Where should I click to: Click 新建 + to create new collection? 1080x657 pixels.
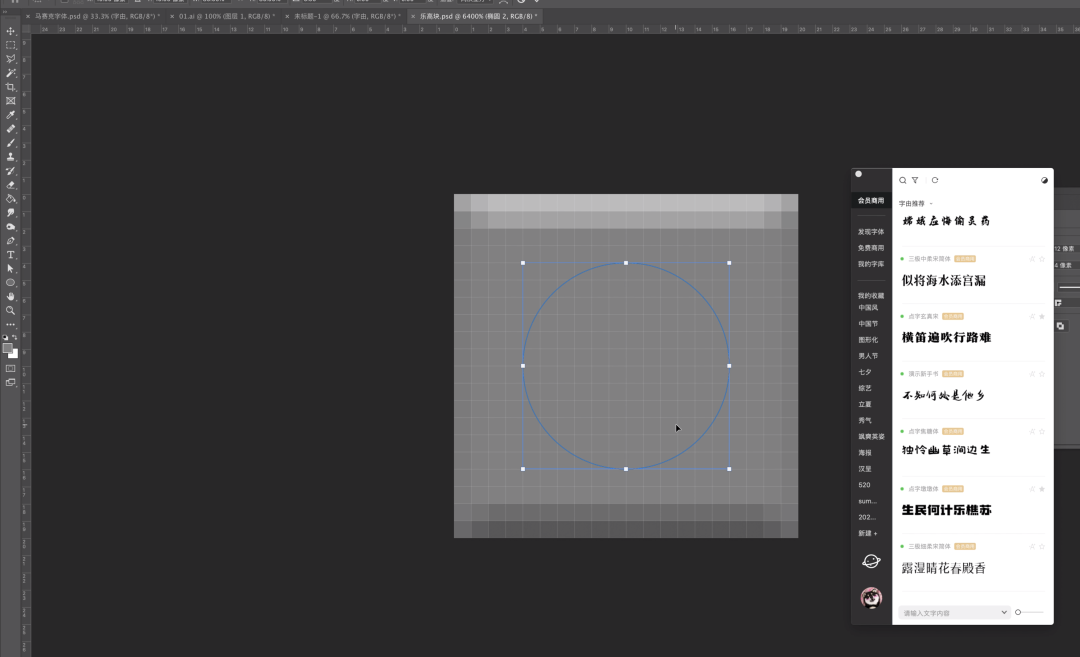(x=868, y=534)
